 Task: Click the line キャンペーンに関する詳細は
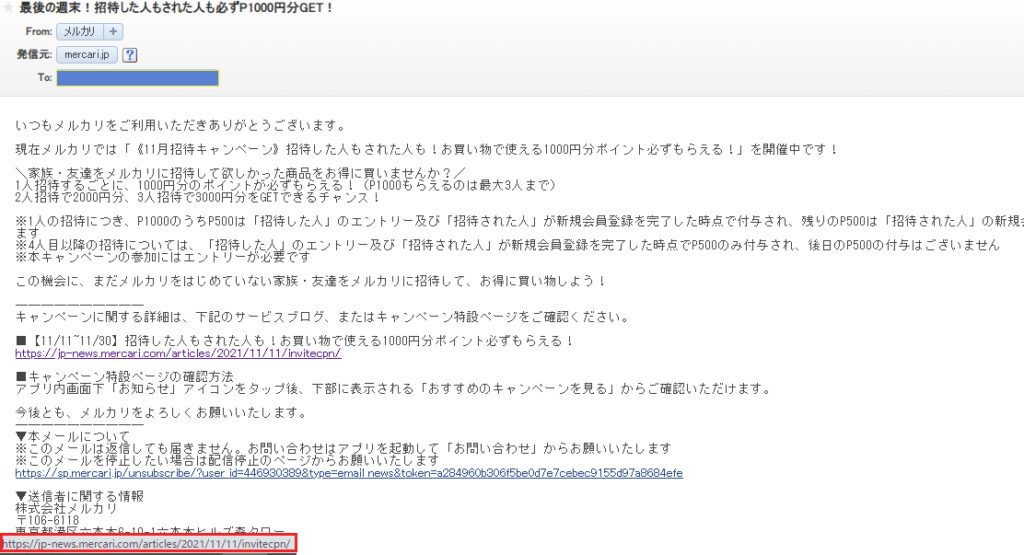click(x=323, y=317)
